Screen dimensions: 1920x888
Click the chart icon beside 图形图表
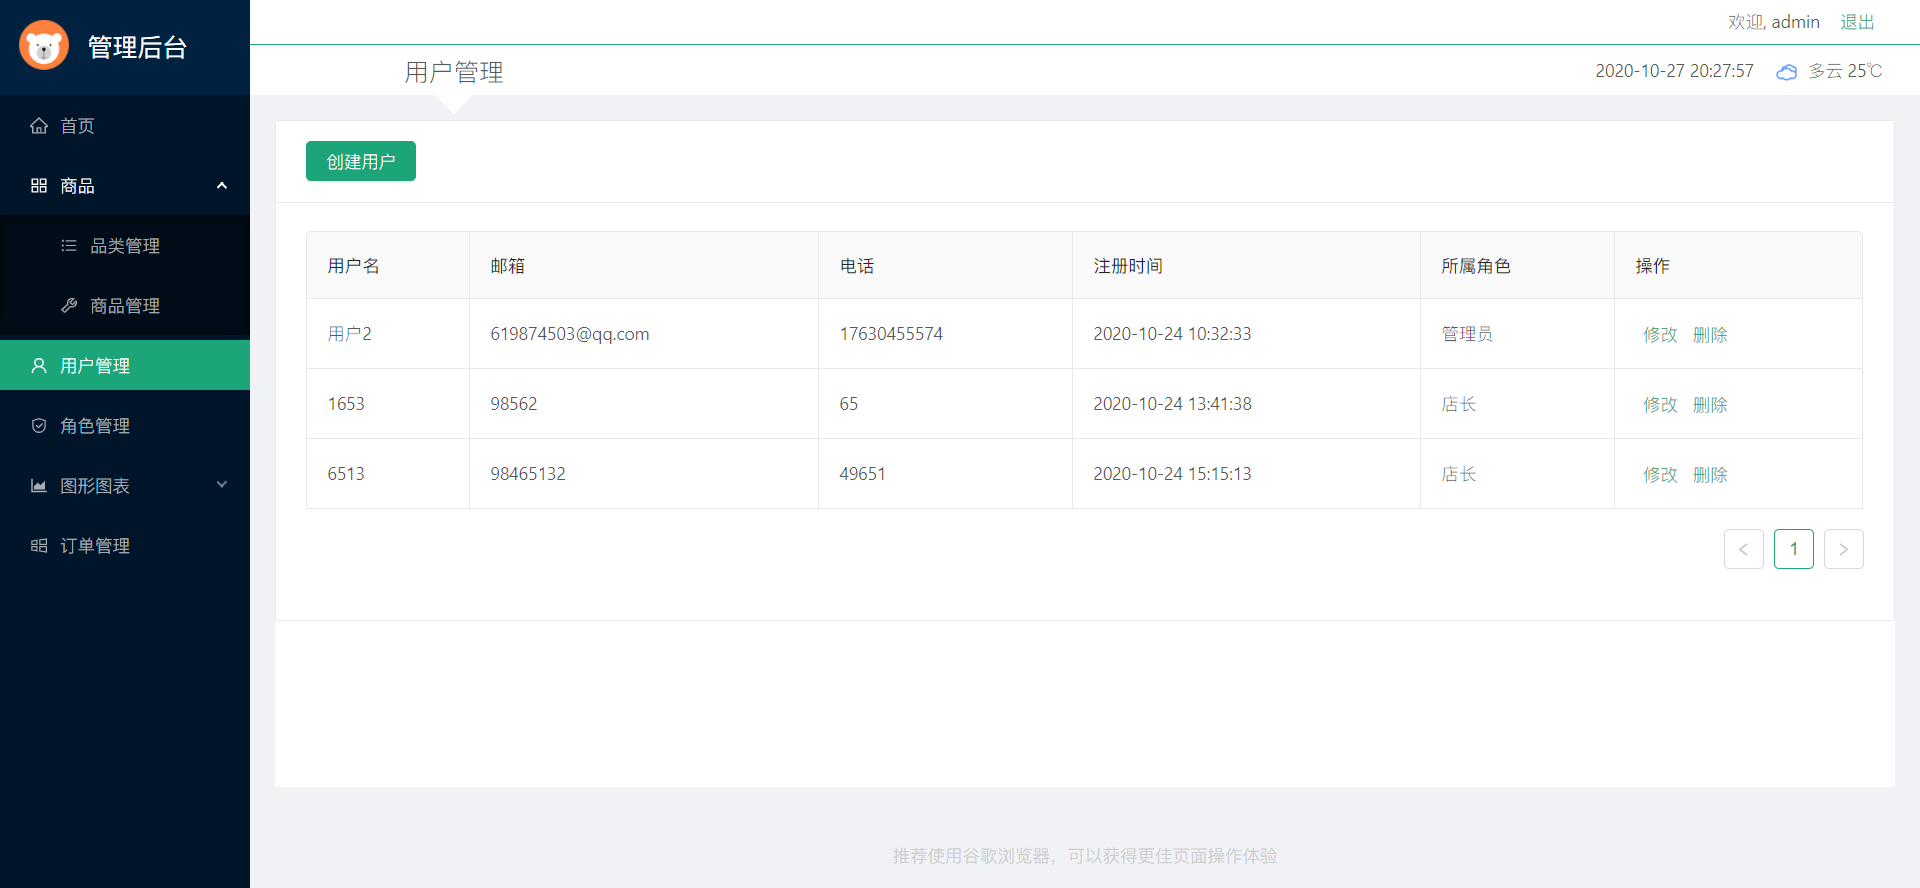coord(39,486)
